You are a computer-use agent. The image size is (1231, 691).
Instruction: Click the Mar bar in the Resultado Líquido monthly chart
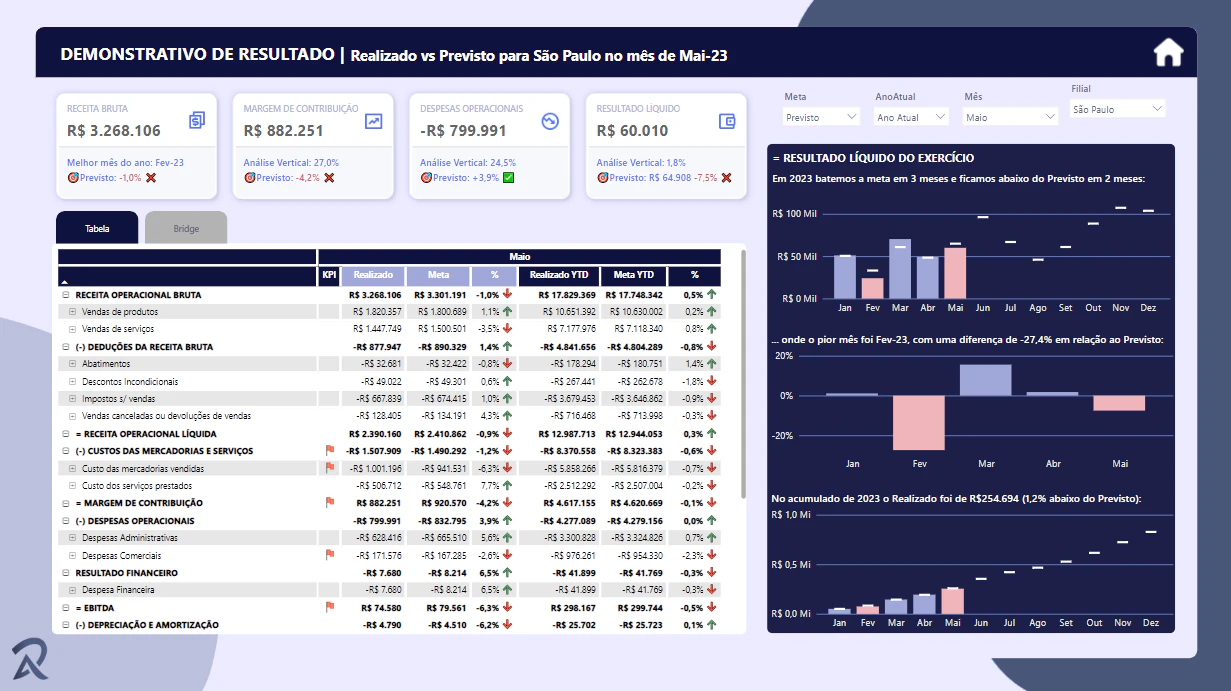[900, 269]
